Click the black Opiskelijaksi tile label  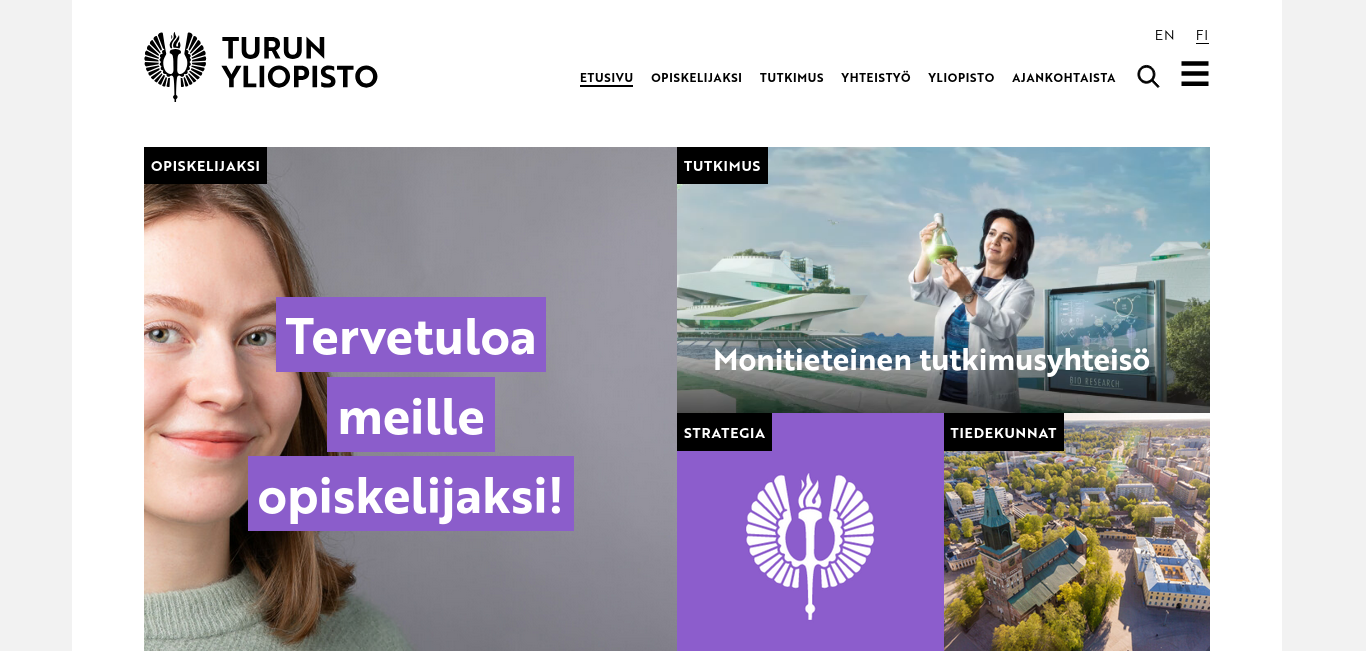(x=205, y=166)
